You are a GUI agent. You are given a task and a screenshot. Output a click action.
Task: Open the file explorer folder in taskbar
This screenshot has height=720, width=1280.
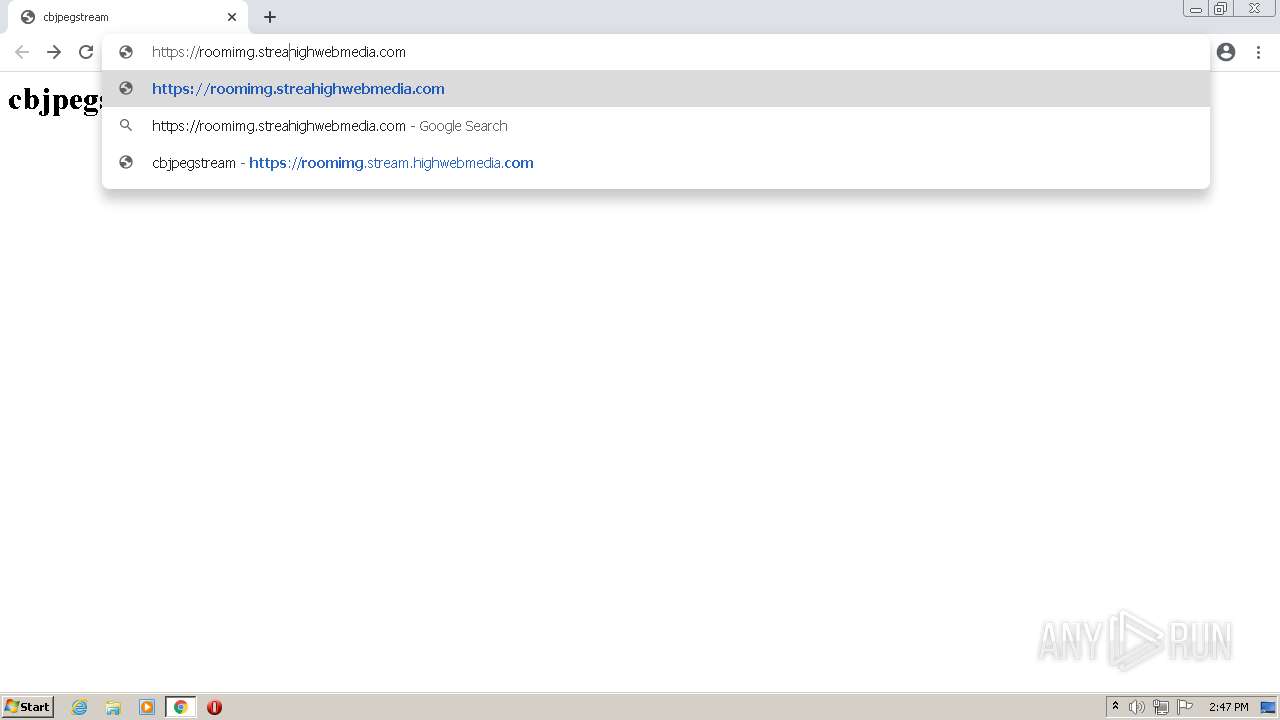coord(113,707)
